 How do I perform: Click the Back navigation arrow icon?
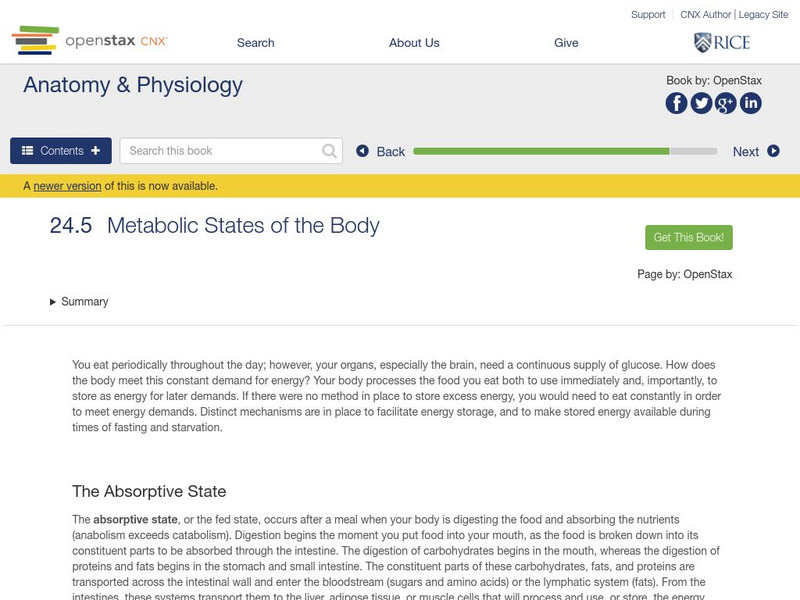363,150
